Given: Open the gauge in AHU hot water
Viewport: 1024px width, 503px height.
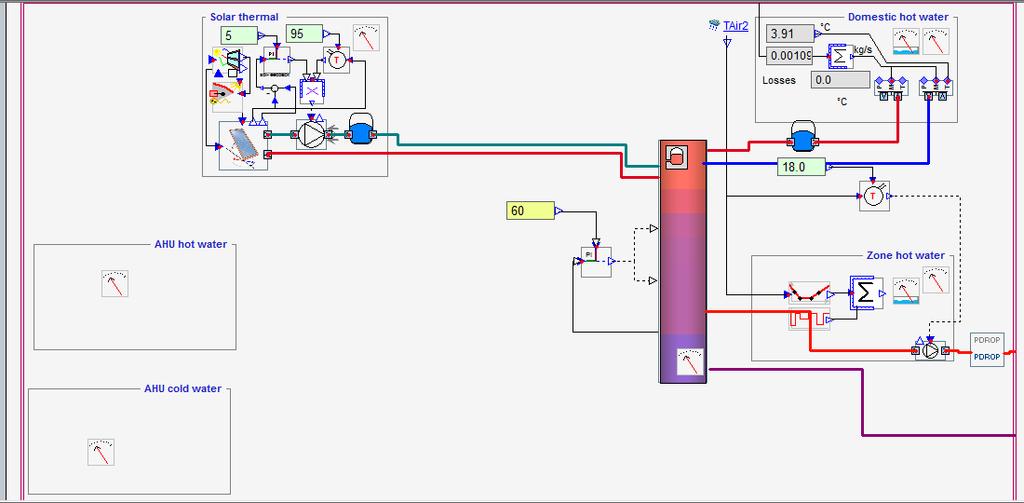Looking at the screenshot, I should tap(115, 284).
